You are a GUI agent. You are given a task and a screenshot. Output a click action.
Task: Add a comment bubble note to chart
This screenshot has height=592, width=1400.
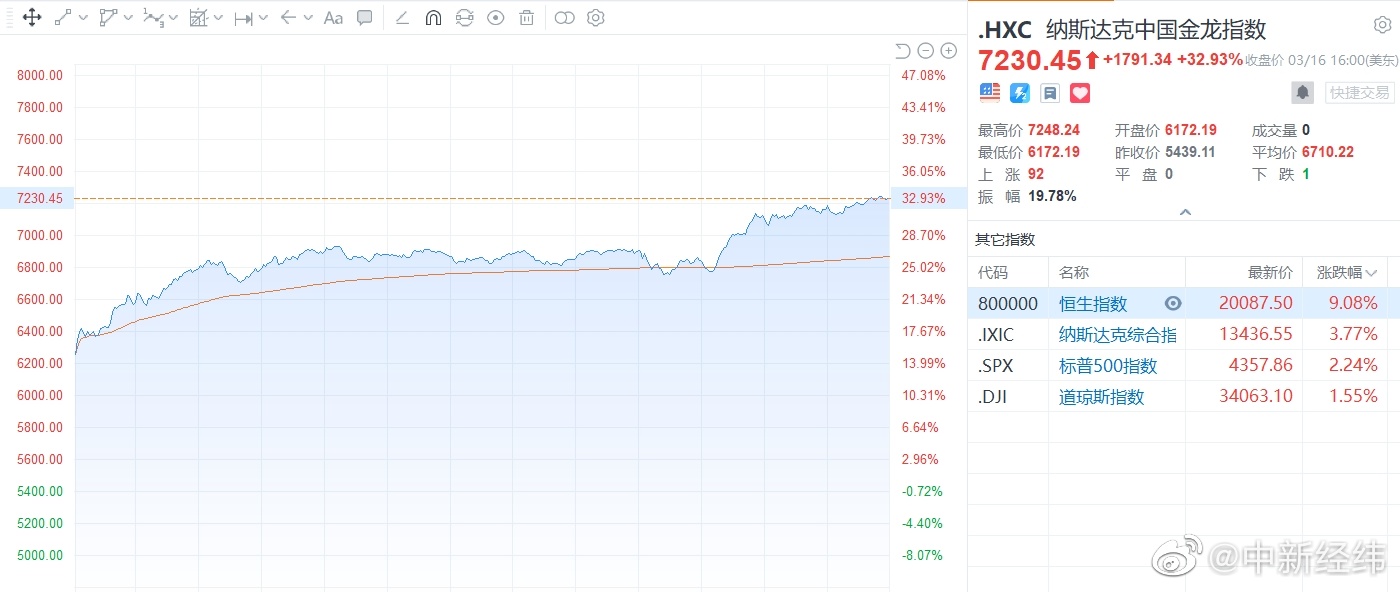coord(365,18)
